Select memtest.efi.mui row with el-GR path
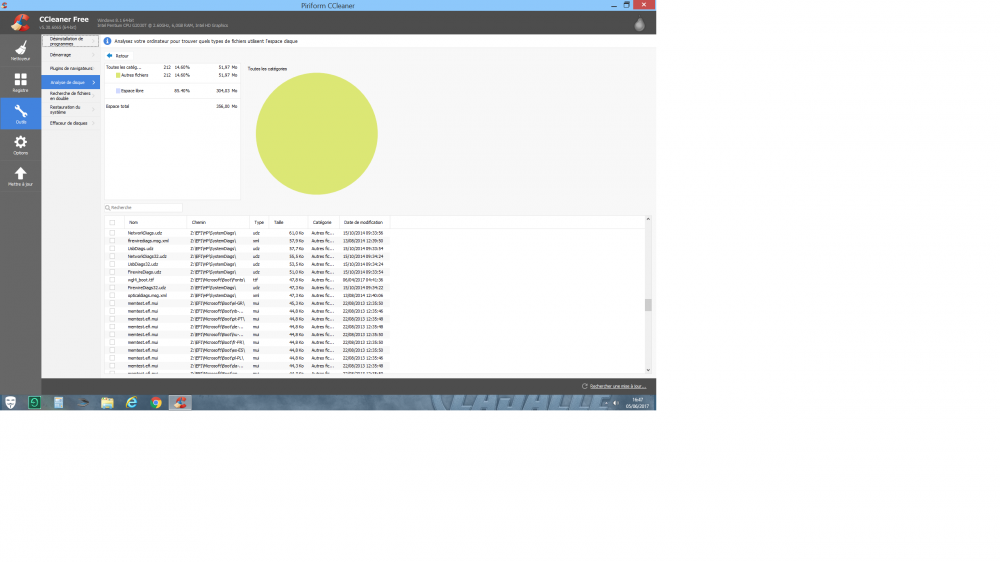This screenshot has width=1000, height=562. (x=247, y=303)
